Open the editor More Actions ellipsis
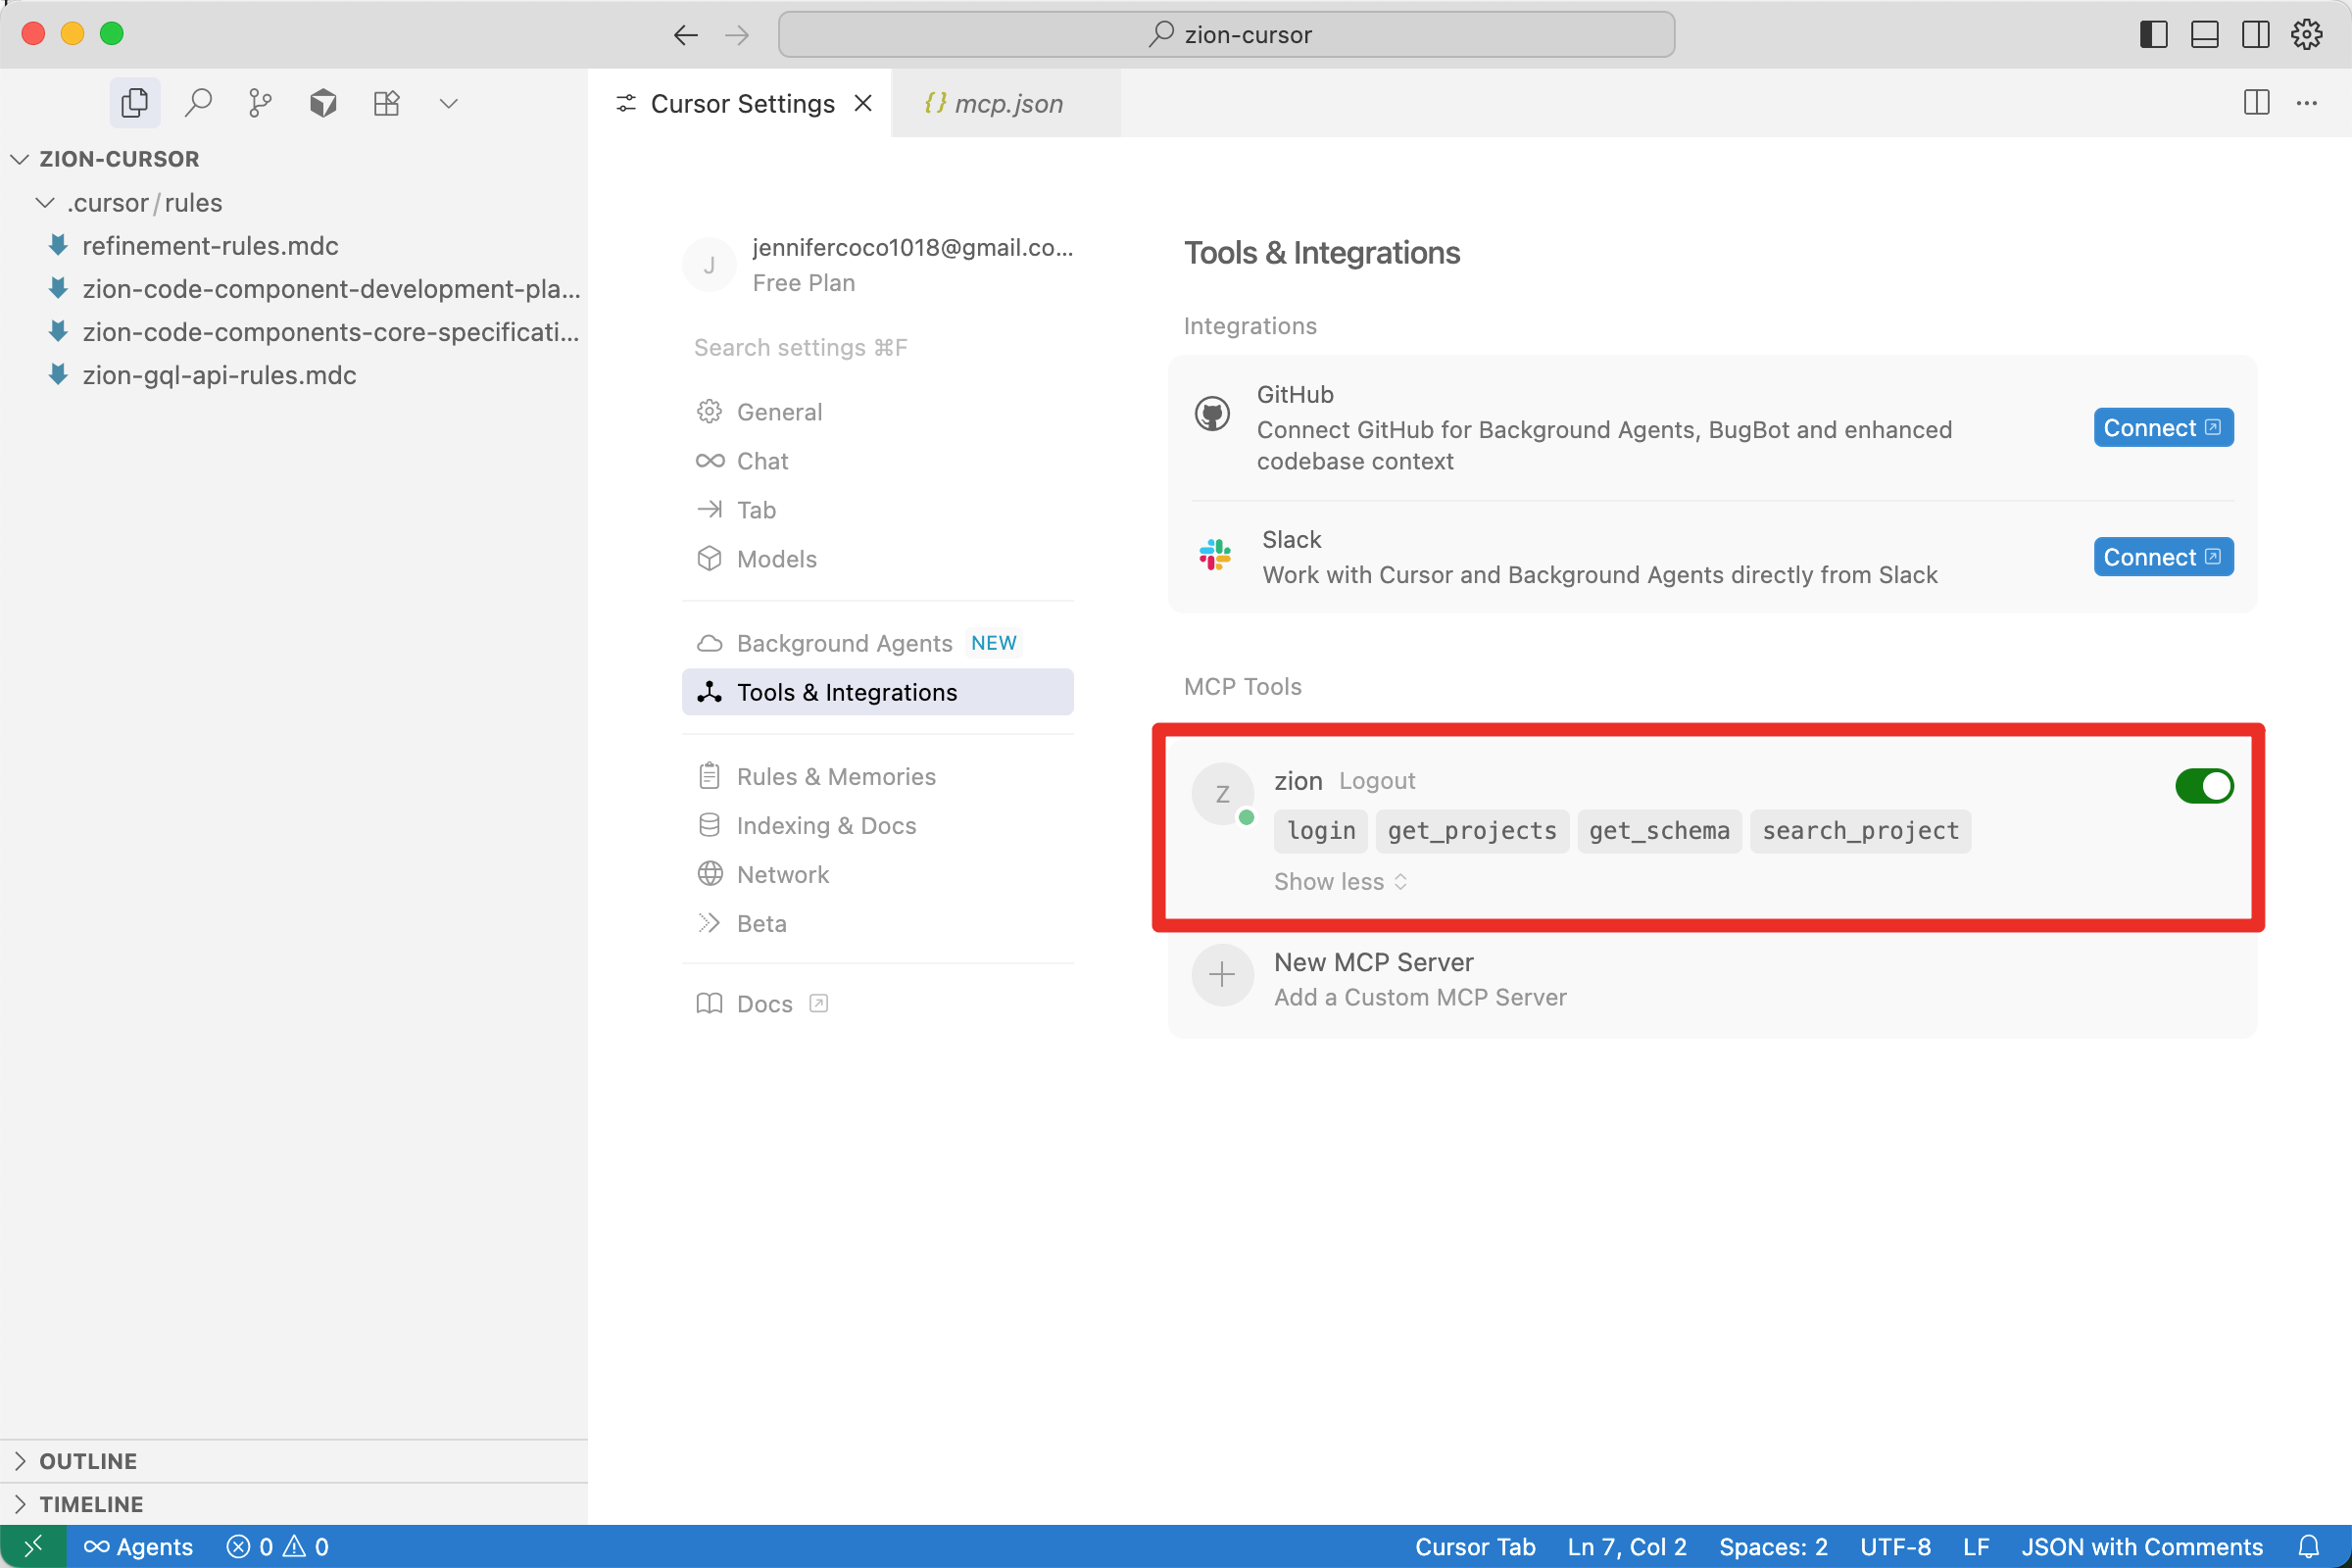Screen dimensions: 2352x1568 point(2306,103)
